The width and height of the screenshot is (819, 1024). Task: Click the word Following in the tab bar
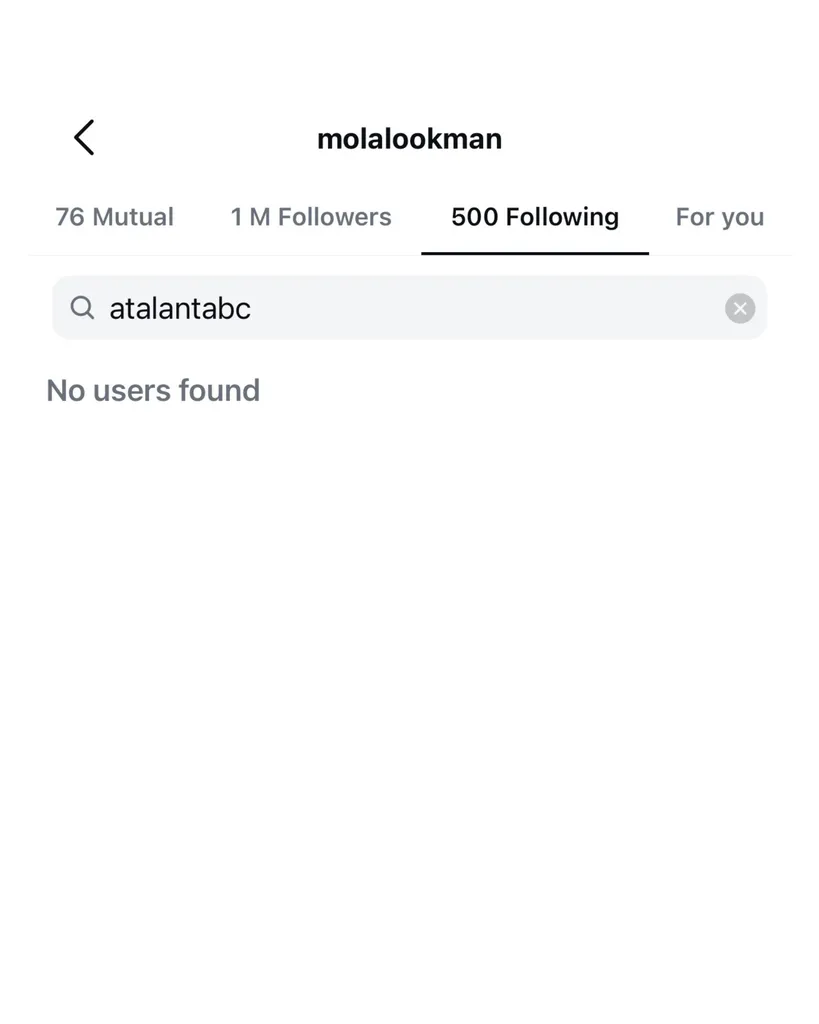pyautogui.click(x=562, y=217)
